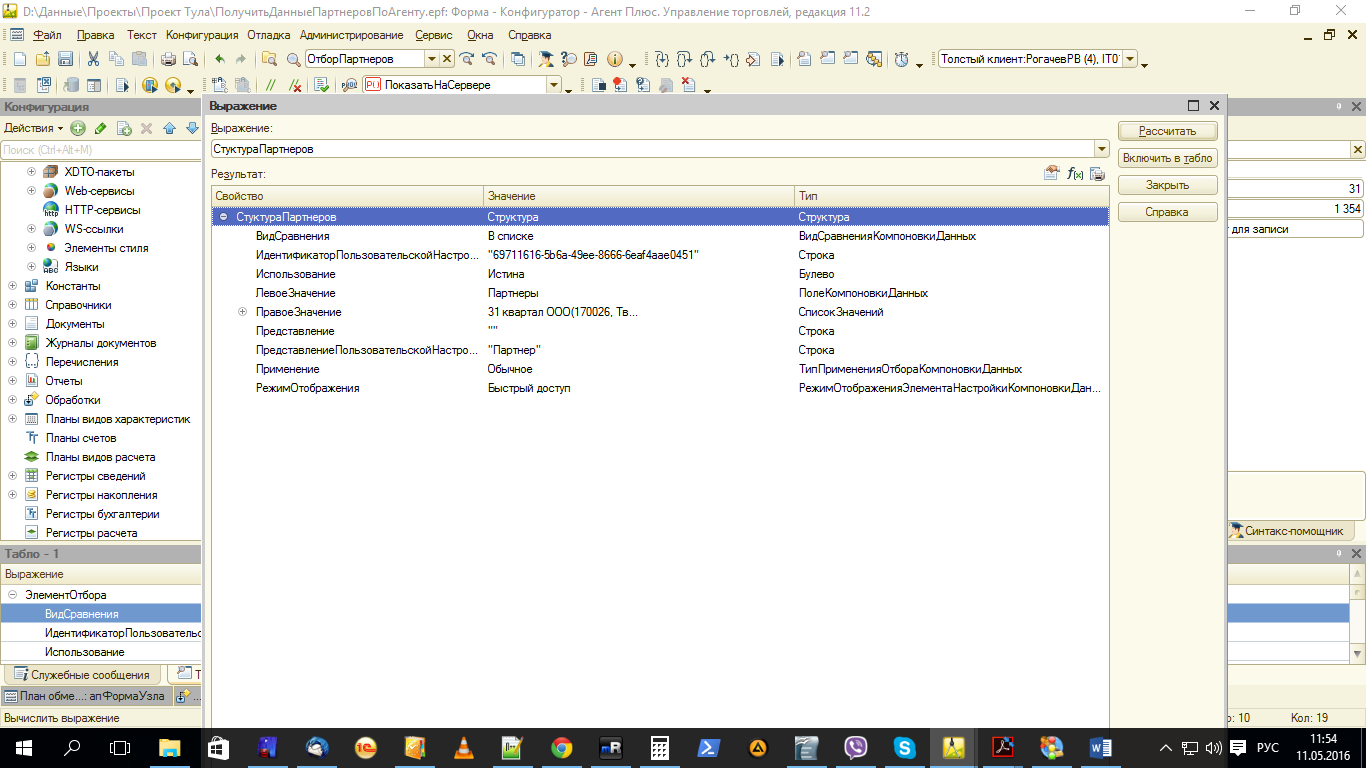Viewport: 1366px width, 768px height.
Task: Expand the ПравоеЗначение row
Action: pyautogui.click(x=242, y=312)
